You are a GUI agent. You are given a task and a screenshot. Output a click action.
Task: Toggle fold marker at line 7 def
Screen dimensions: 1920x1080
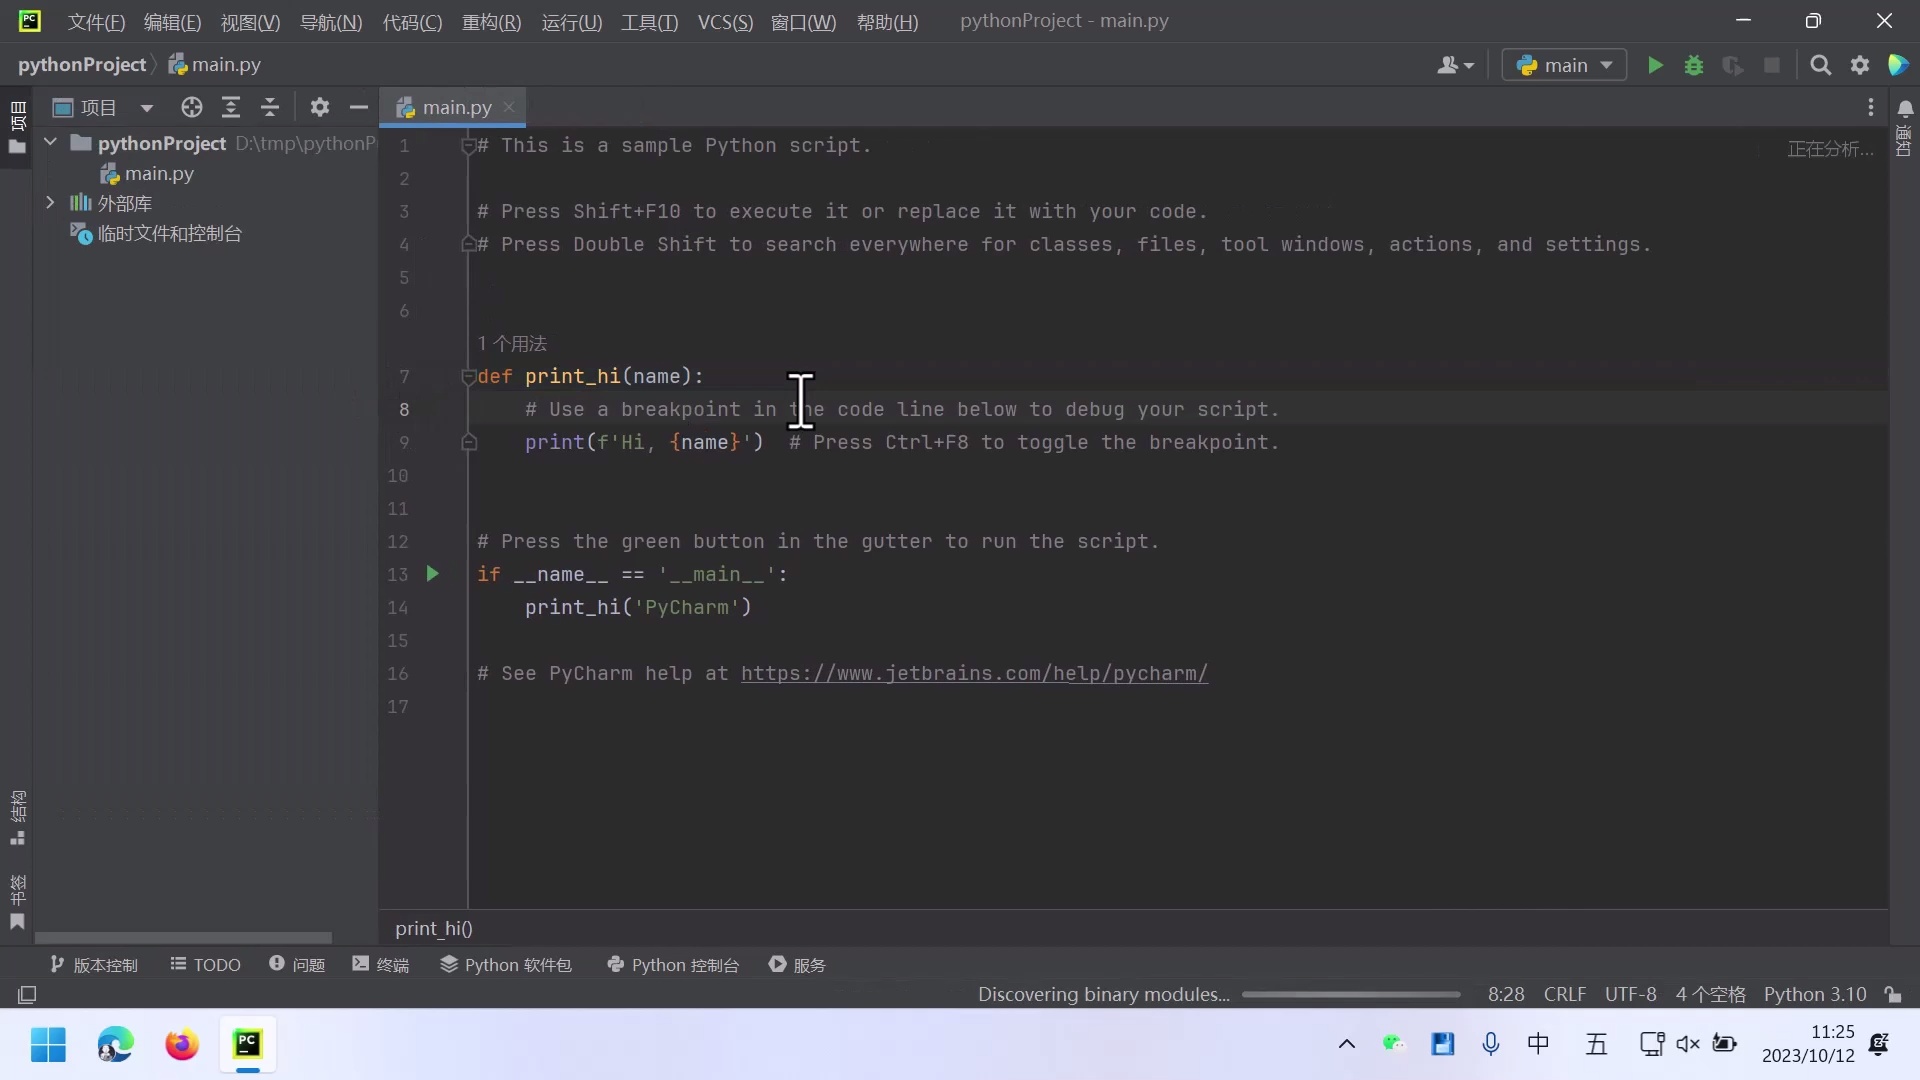[468, 377]
